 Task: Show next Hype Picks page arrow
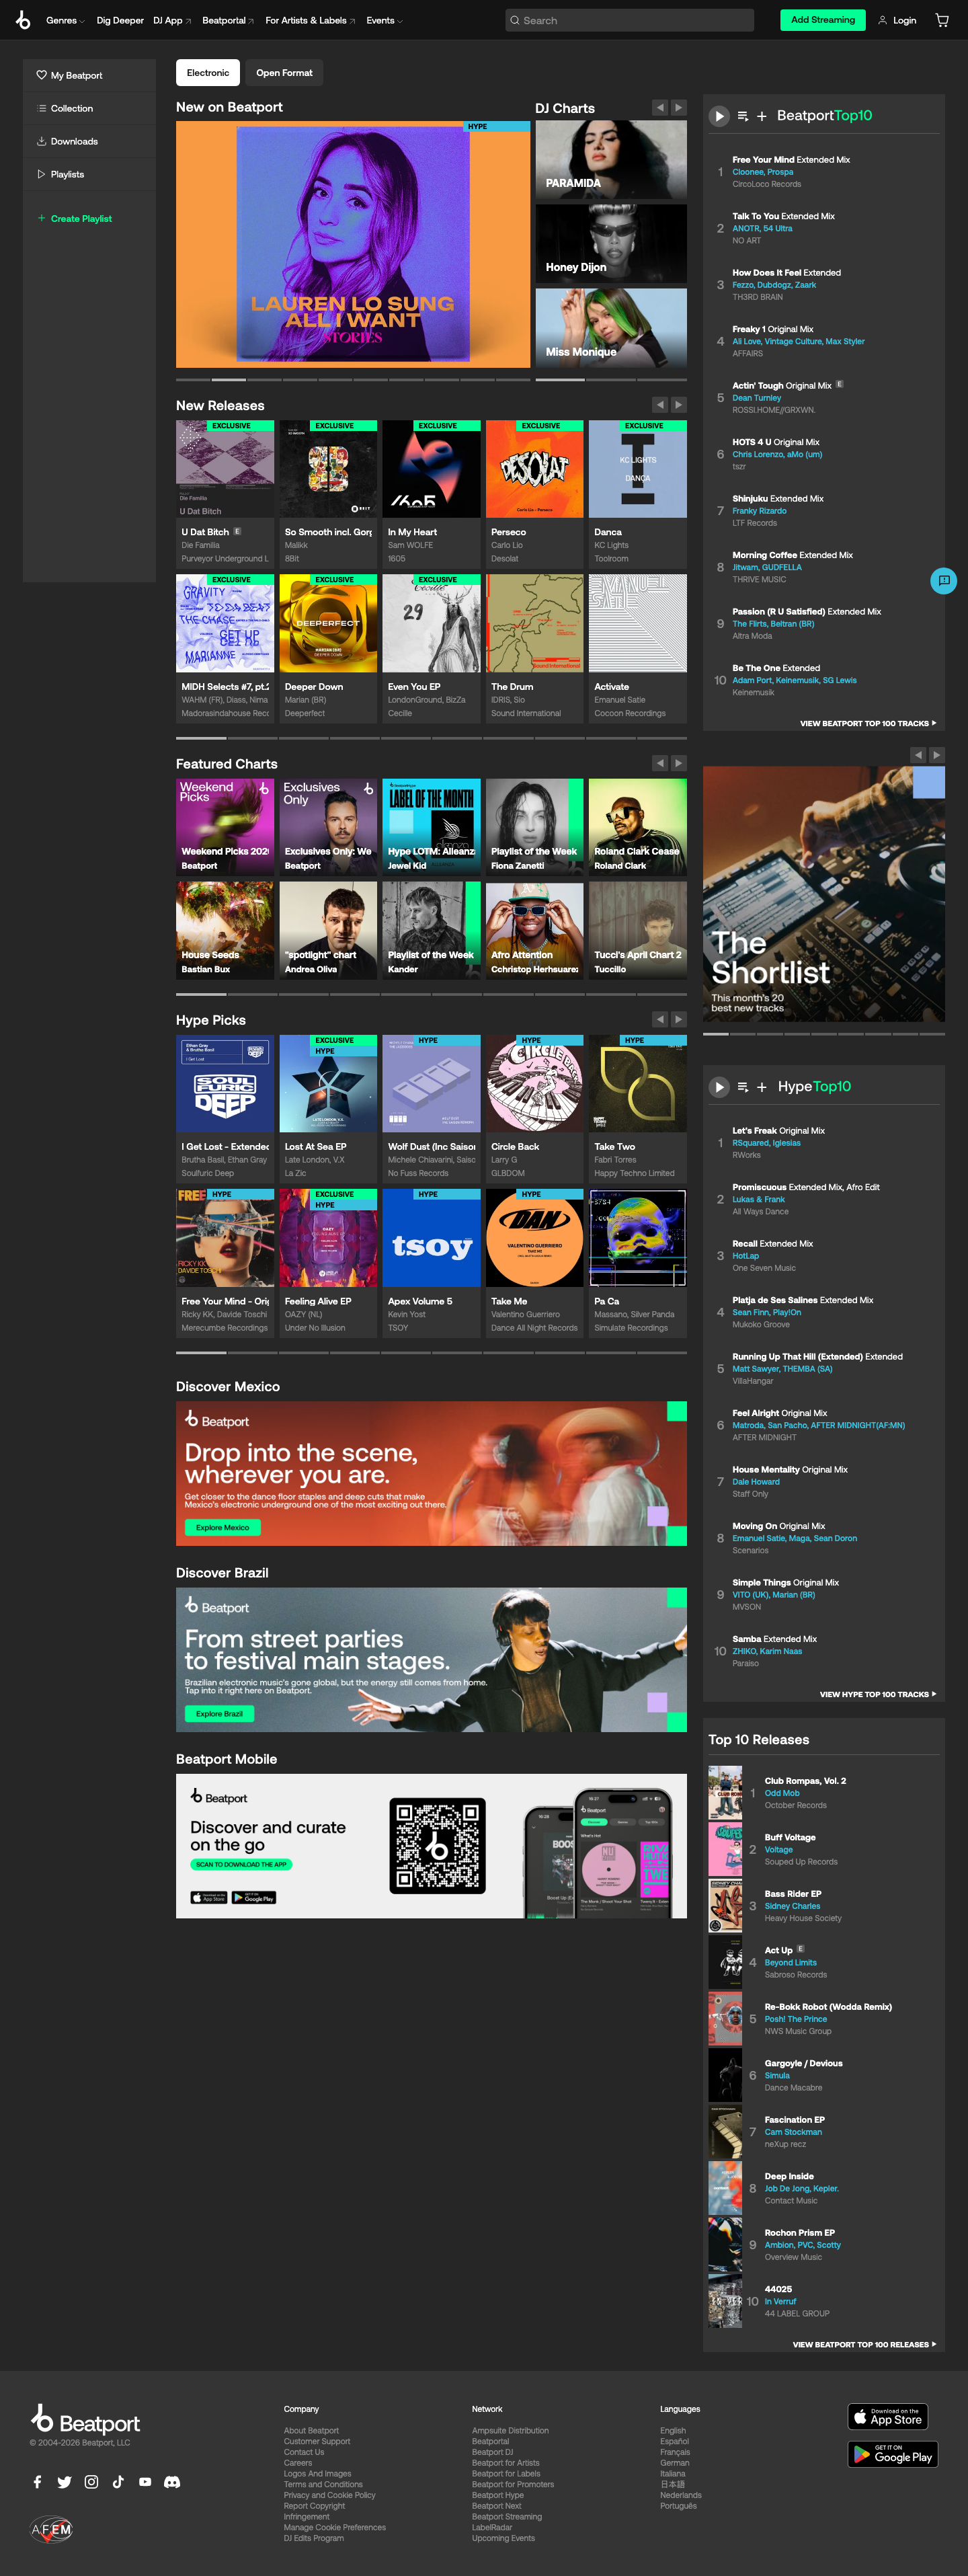(678, 1019)
